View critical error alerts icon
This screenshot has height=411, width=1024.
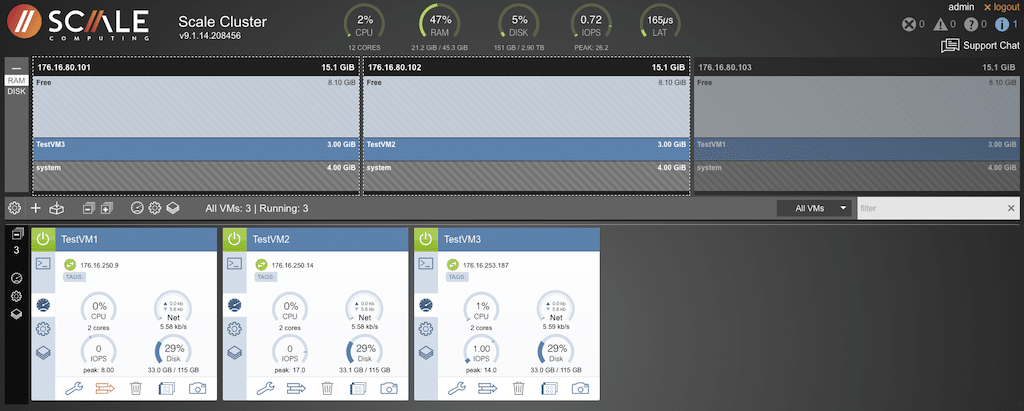pos(909,25)
